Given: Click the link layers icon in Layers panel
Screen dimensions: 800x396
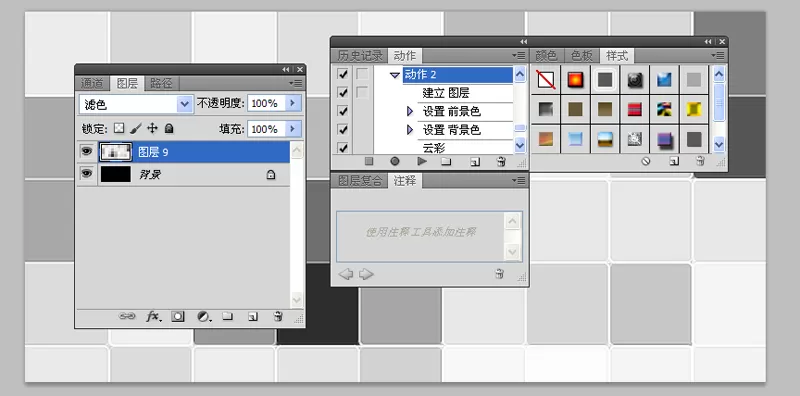Looking at the screenshot, I should pyautogui.click(x=127, y=316).
